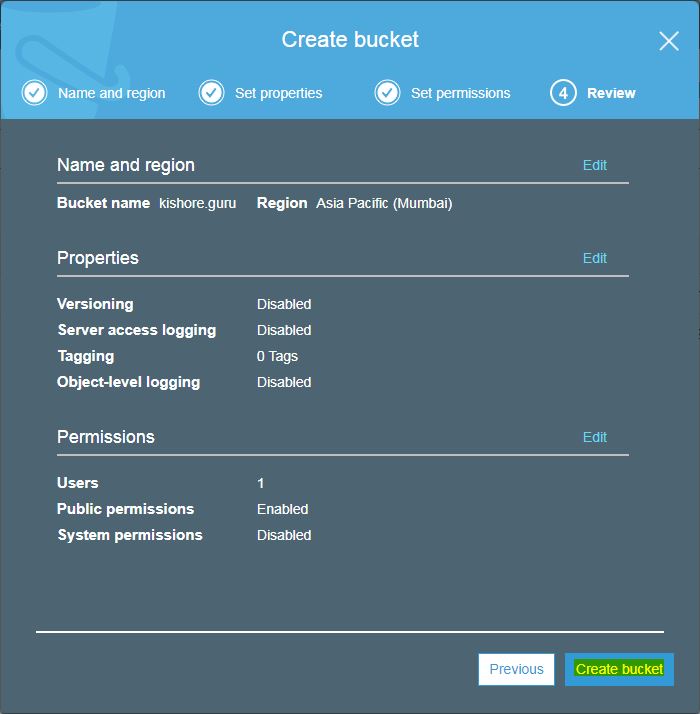Image resolution: width=700 pixels, height=714 pixels.
Task: Click the Create bucket button
Action: pyautogui.click(x=619, y=669)
